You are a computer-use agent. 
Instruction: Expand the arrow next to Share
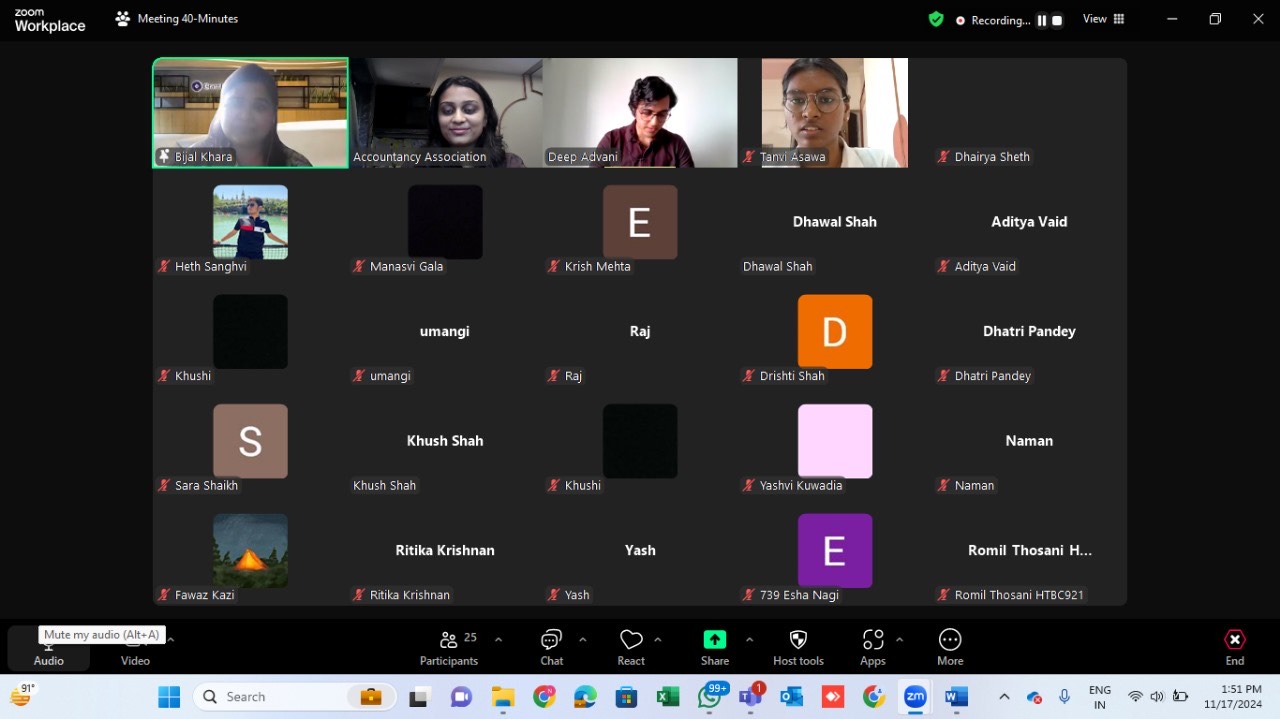pyautogui.click(x=749, y=640)
